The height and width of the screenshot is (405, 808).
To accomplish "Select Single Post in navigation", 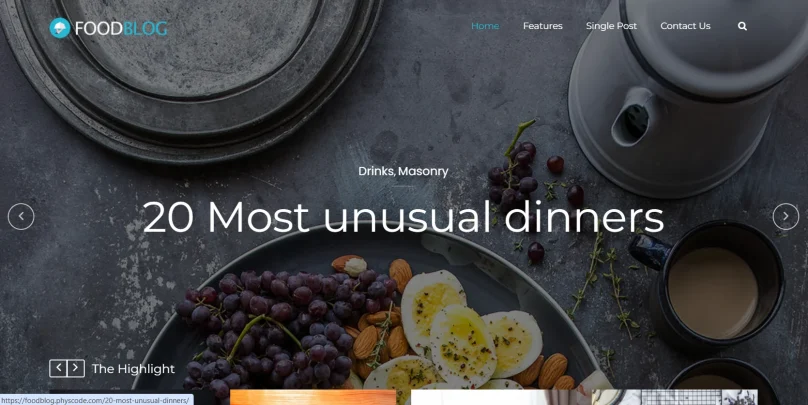I will click(x=611, y=26).
